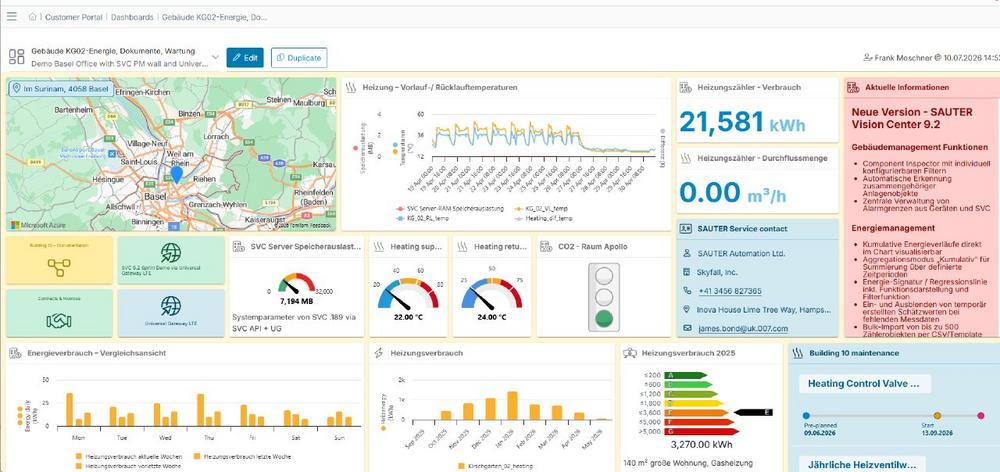Click CO2 - Raum Apollo widget icon
Viewport: 1000px width, 472px height.
click(545, 246)
